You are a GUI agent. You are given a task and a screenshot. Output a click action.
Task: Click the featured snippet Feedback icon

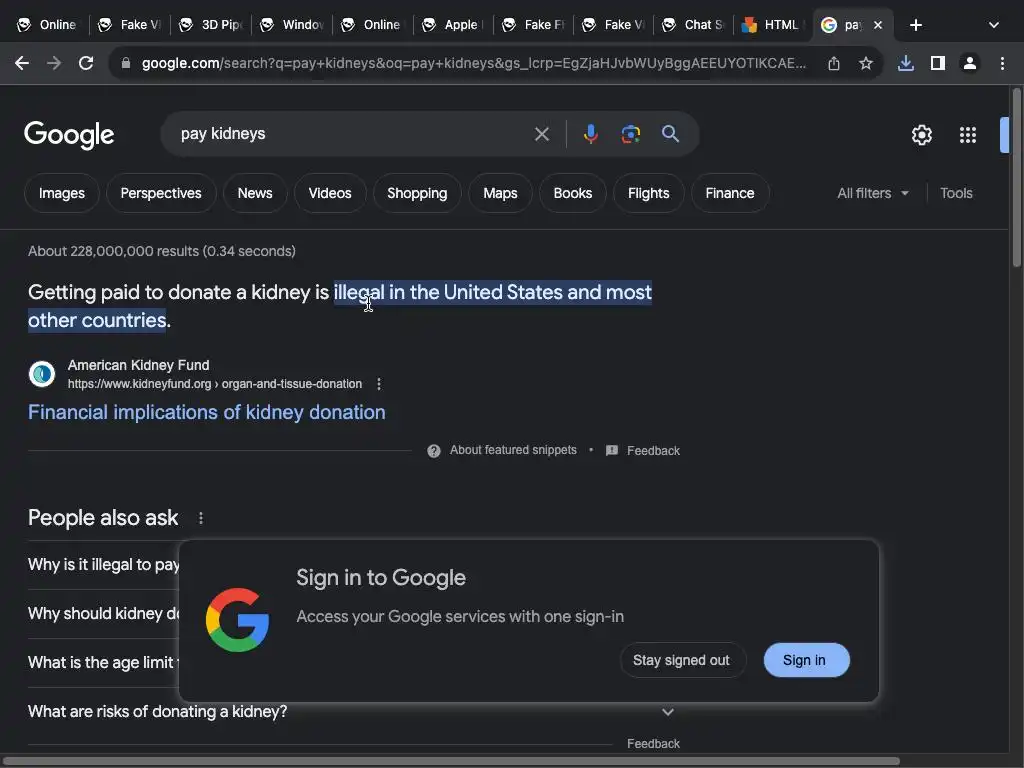click(x=612, y=451)
